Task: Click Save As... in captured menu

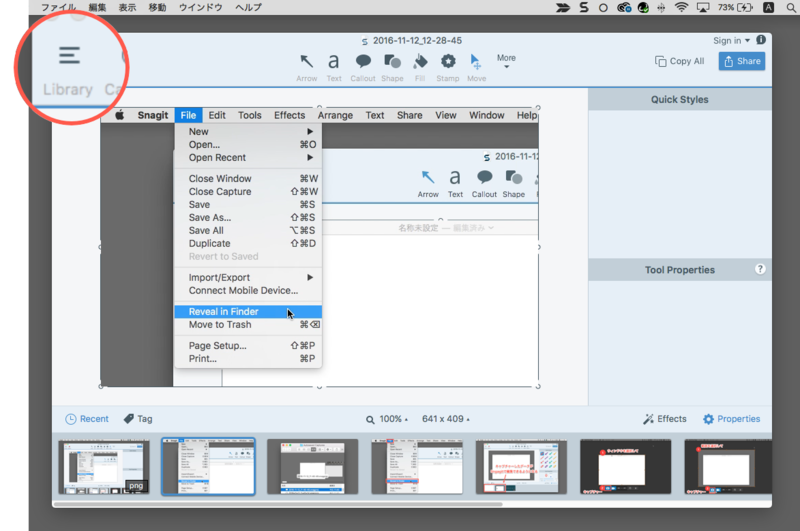Action: pyautogui.click(x=248, y=217)
